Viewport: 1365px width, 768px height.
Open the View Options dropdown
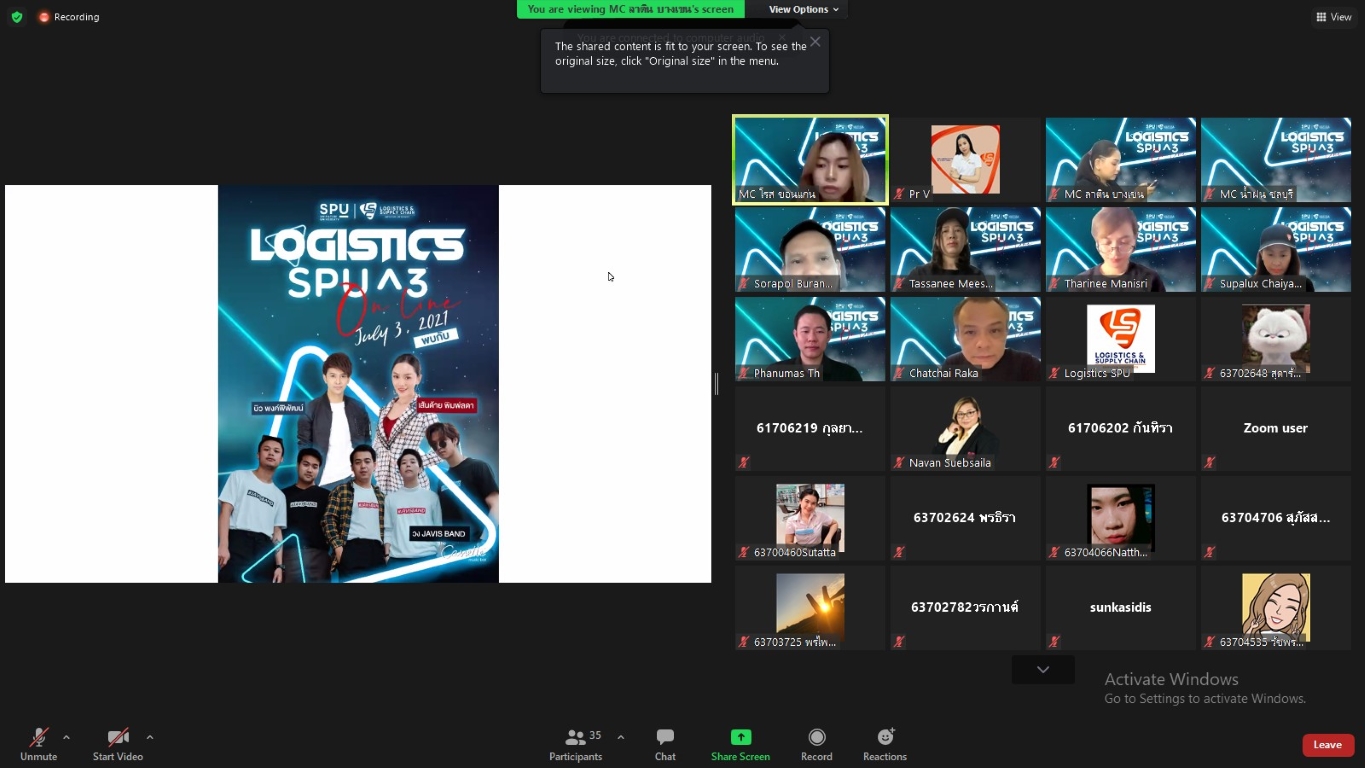tap(803, 9)
